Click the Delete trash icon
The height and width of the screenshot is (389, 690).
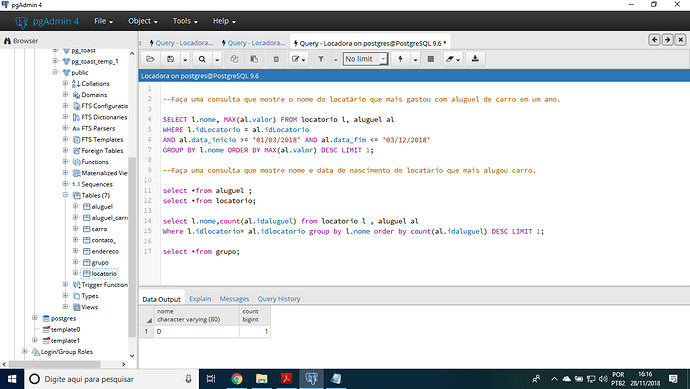tap(276, 59)
